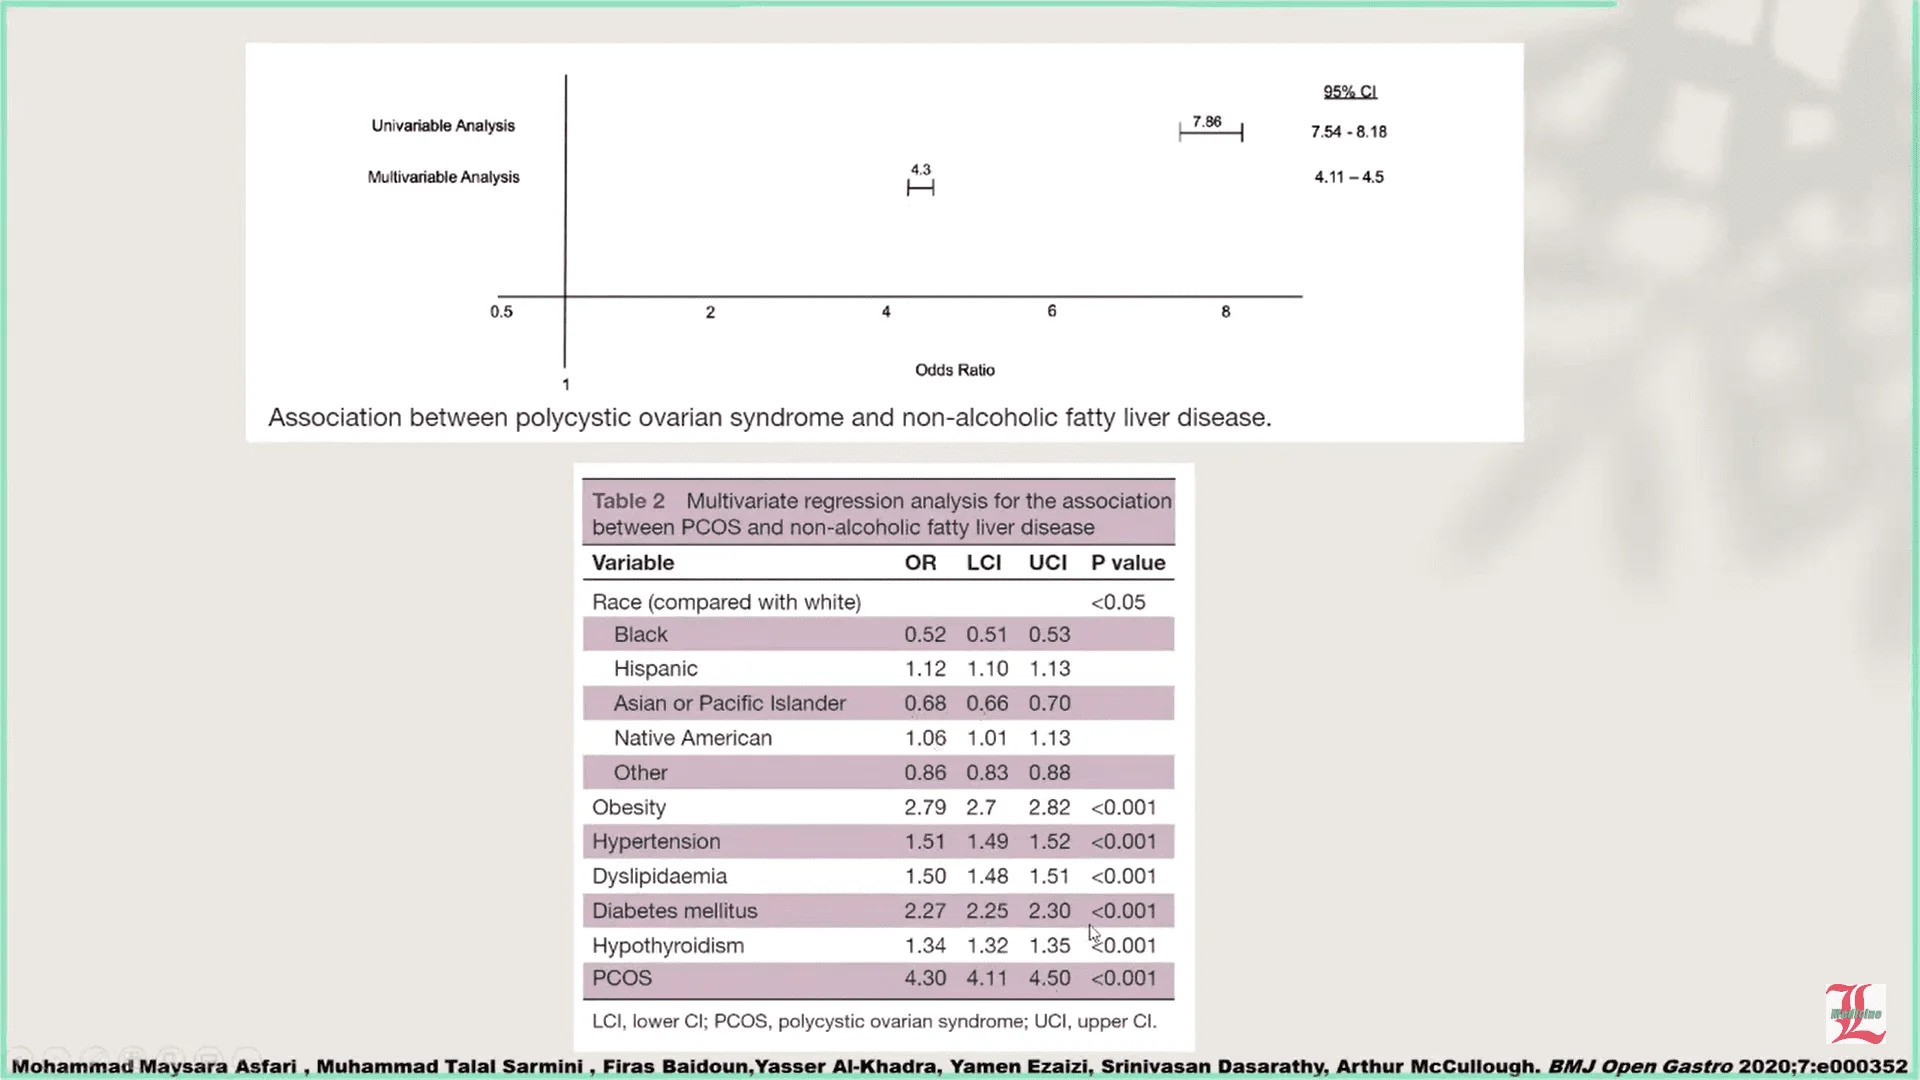Click the red 'L' logo in the corner

[x=1855, y=1013]
